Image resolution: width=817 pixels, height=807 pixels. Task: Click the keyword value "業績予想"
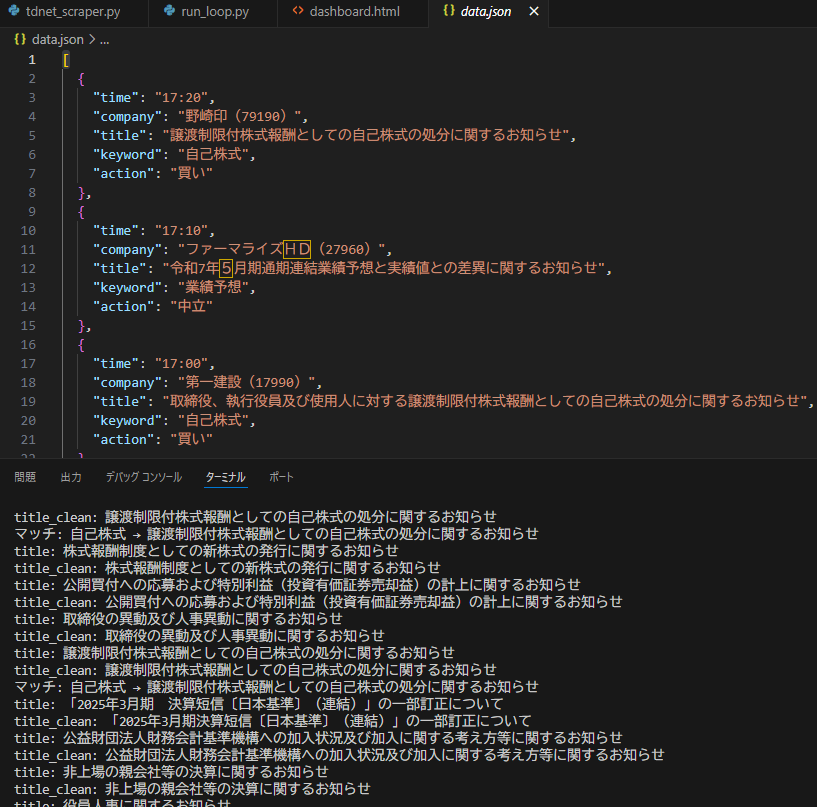[213, 287]
